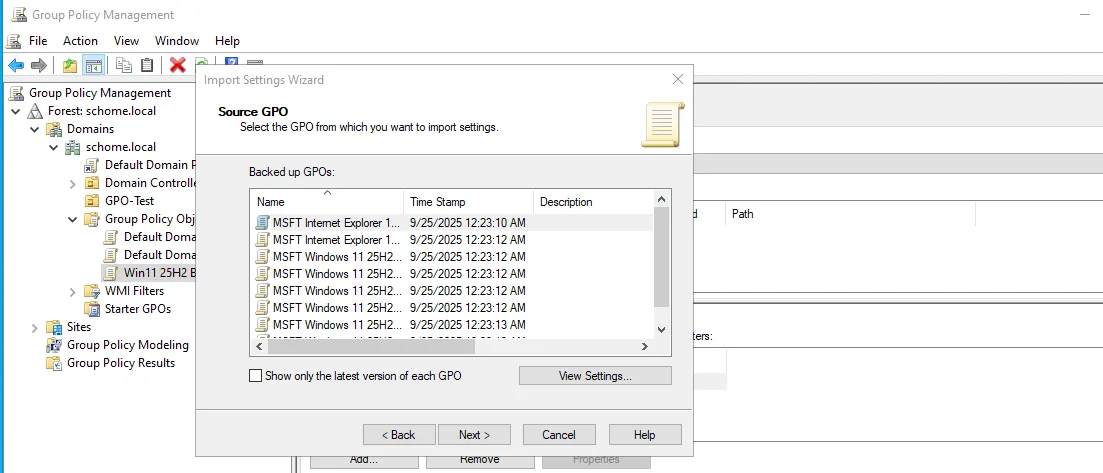Click scroll-down arrow of Backed up GPOs list

[x=661, y=329]
